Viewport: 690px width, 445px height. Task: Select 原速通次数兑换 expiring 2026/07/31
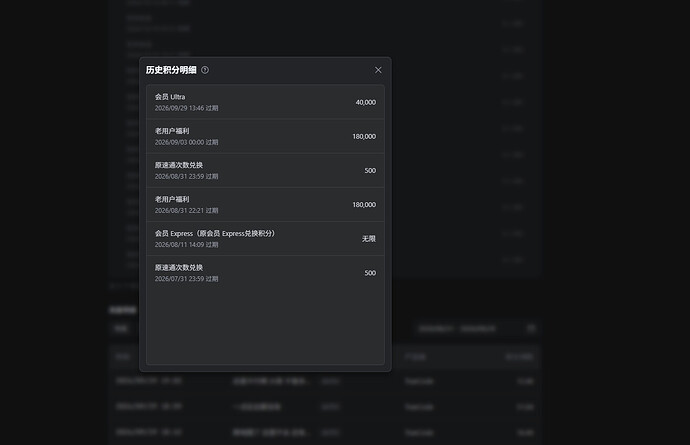(x=265, y=273)
